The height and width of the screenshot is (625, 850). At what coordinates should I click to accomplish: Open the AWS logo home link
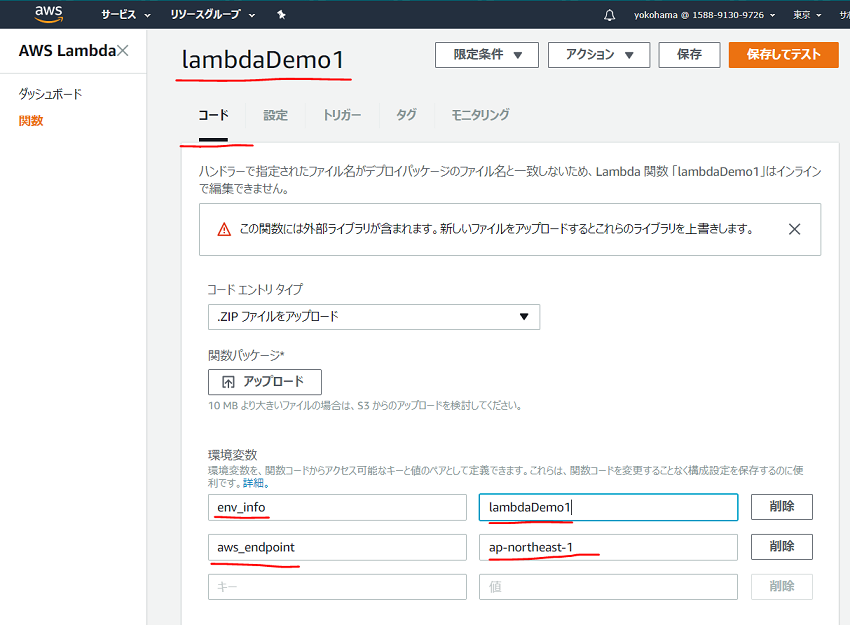[x=49, y=14]
